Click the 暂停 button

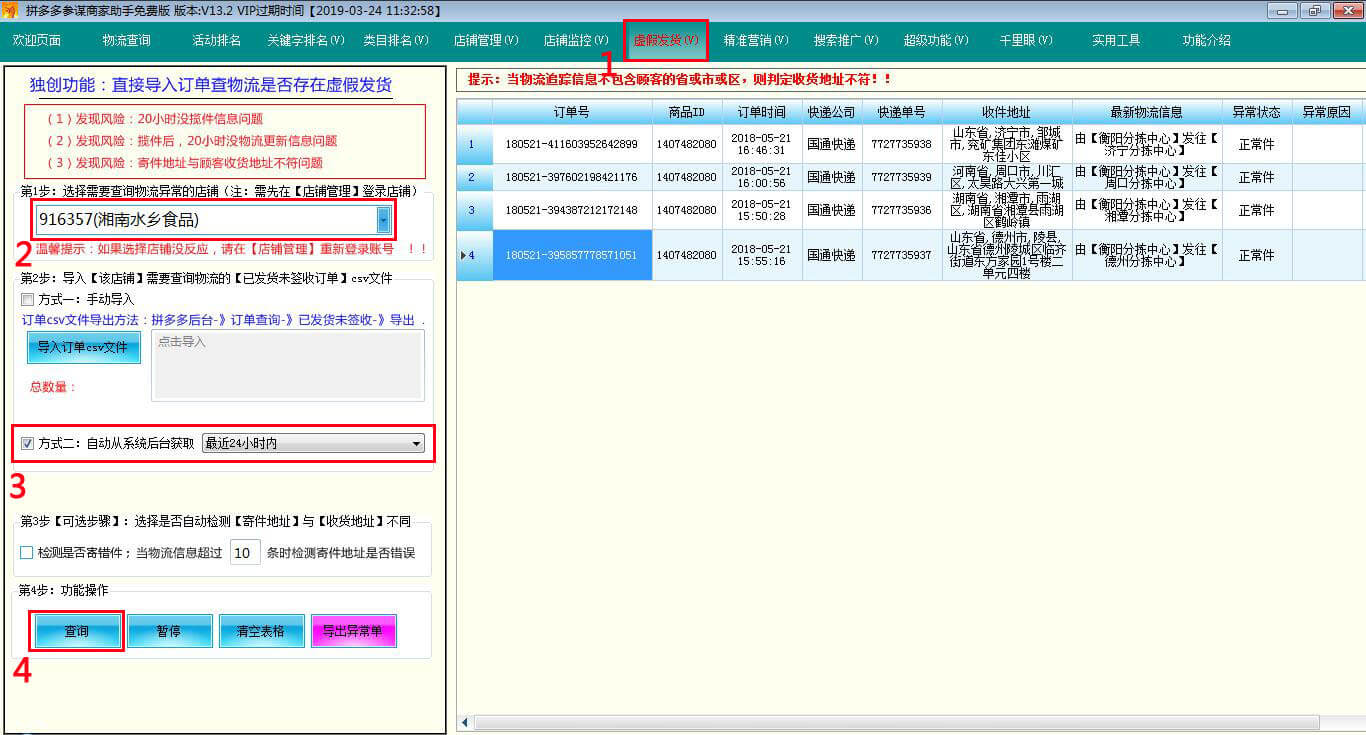coord(169,631)
